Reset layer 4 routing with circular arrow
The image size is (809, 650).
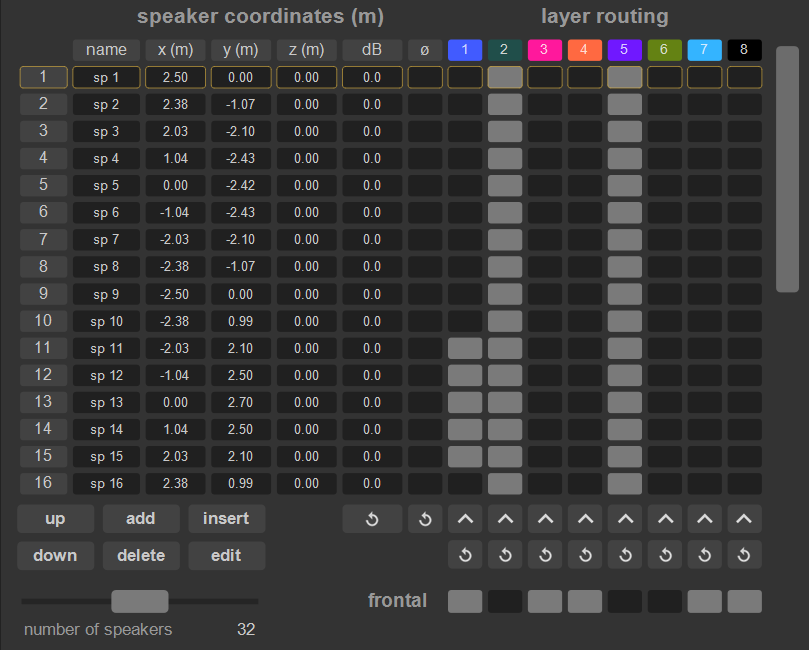585,555
